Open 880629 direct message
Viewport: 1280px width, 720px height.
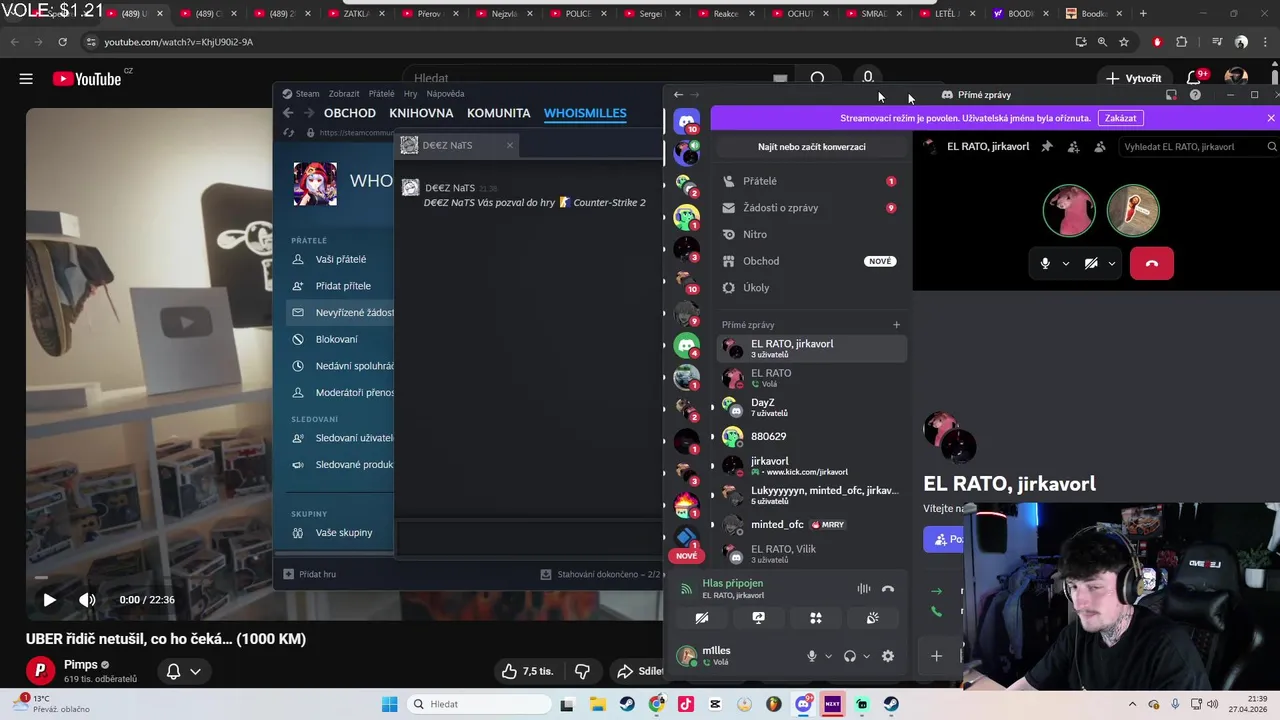coord(812,436)
